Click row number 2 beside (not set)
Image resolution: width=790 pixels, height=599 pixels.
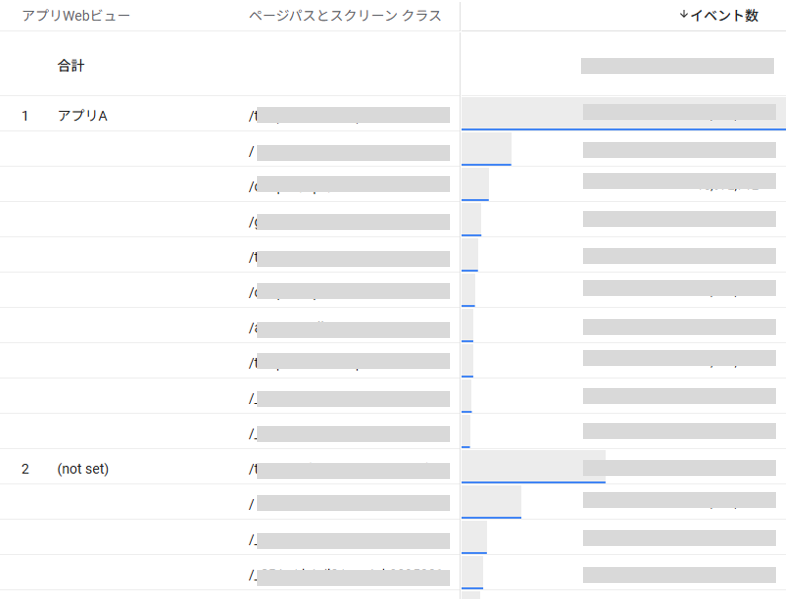pyautogui.click(x=25, y=468)
